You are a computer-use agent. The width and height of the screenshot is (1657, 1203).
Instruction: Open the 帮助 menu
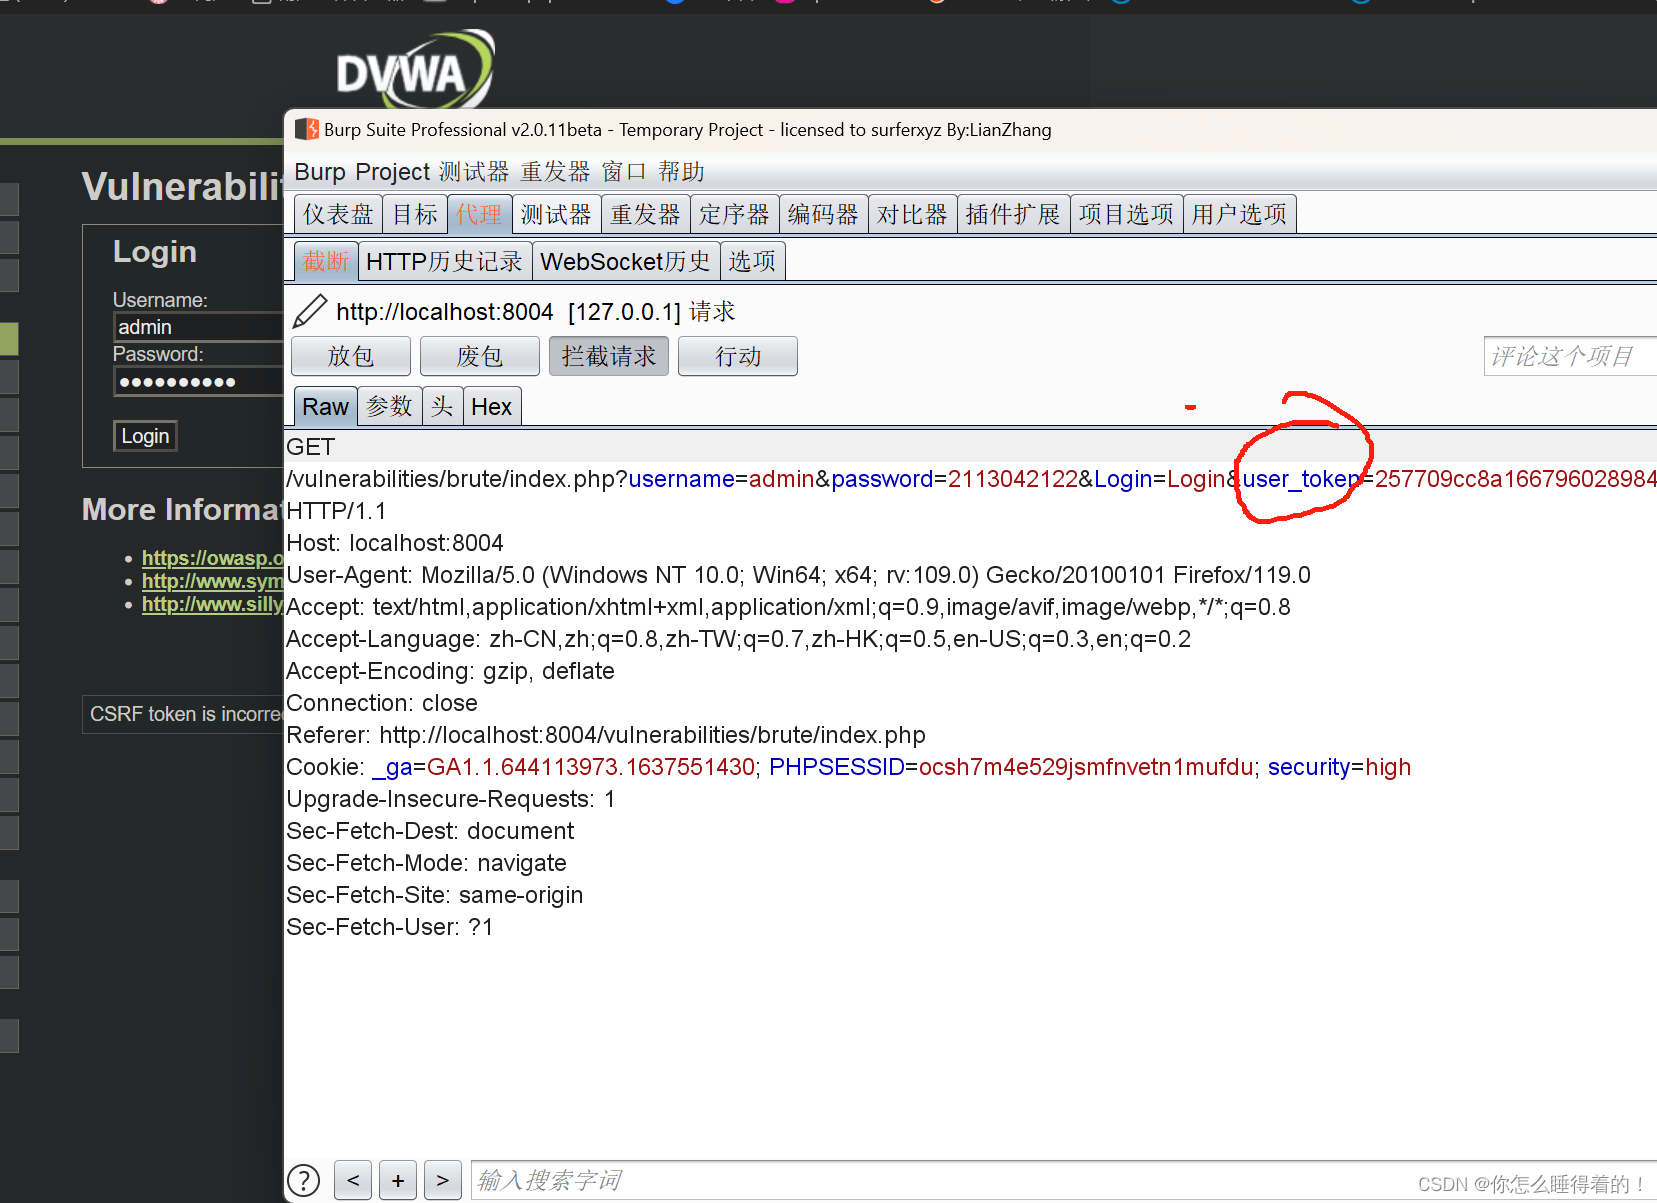[x=682, y=172]
